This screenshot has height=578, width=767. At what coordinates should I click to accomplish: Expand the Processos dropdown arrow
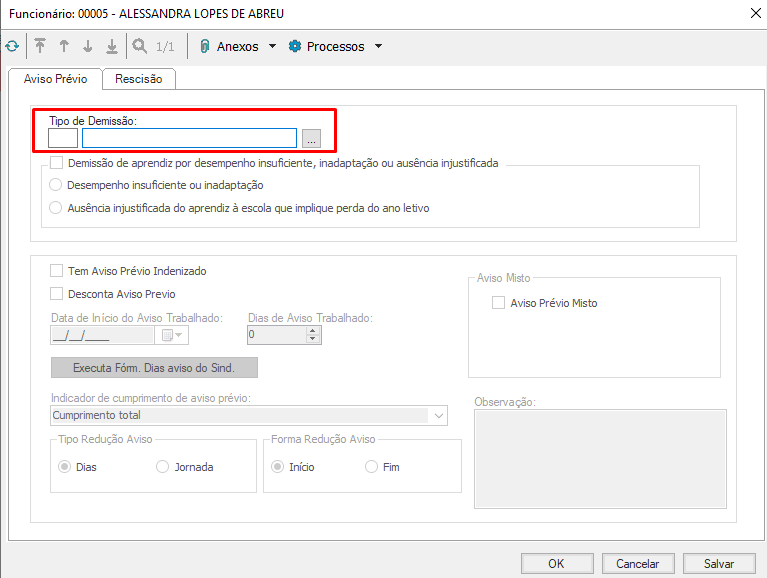378,46
